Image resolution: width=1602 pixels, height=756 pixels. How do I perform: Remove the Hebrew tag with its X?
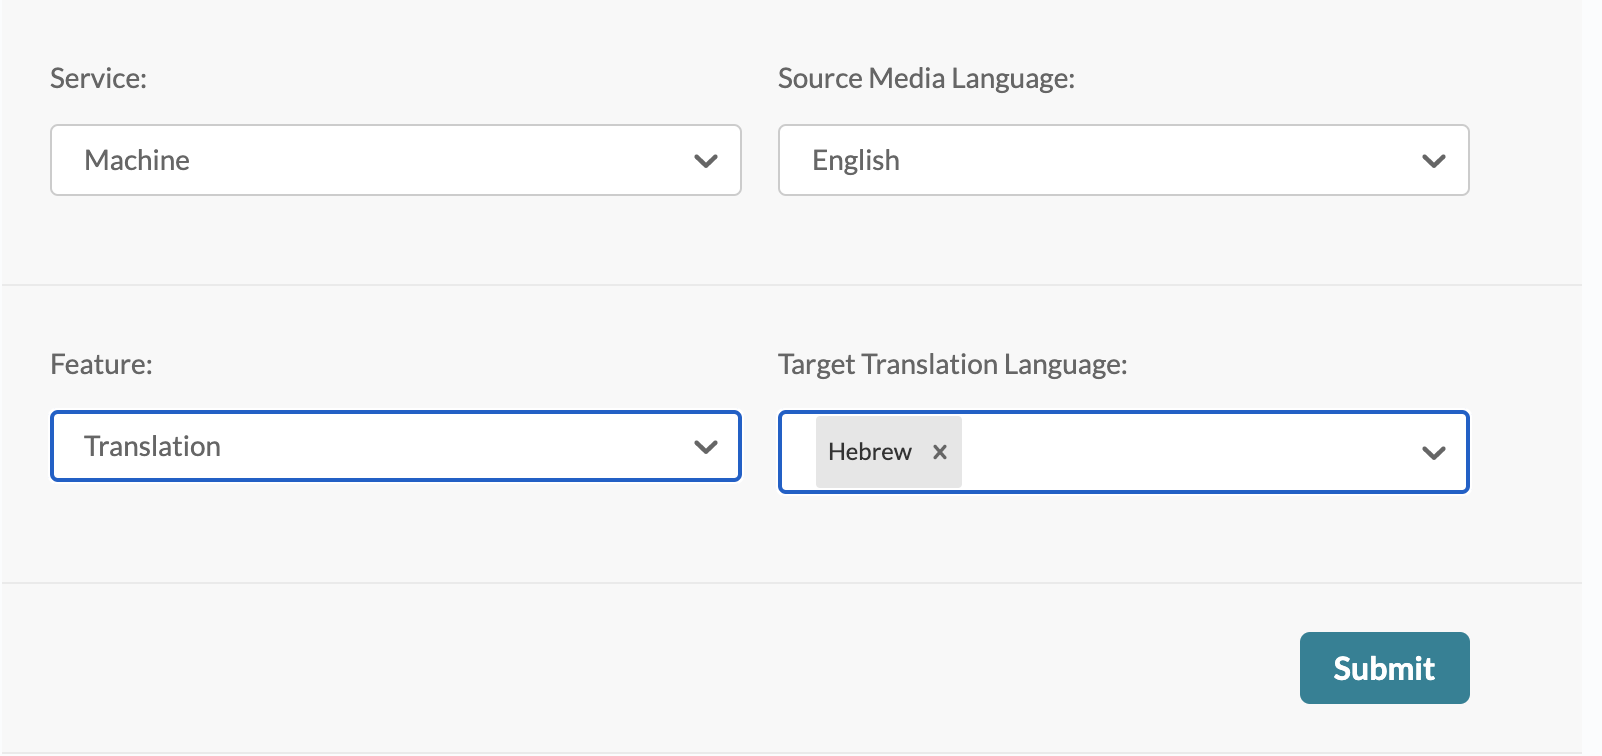click(x=940, y=452)
